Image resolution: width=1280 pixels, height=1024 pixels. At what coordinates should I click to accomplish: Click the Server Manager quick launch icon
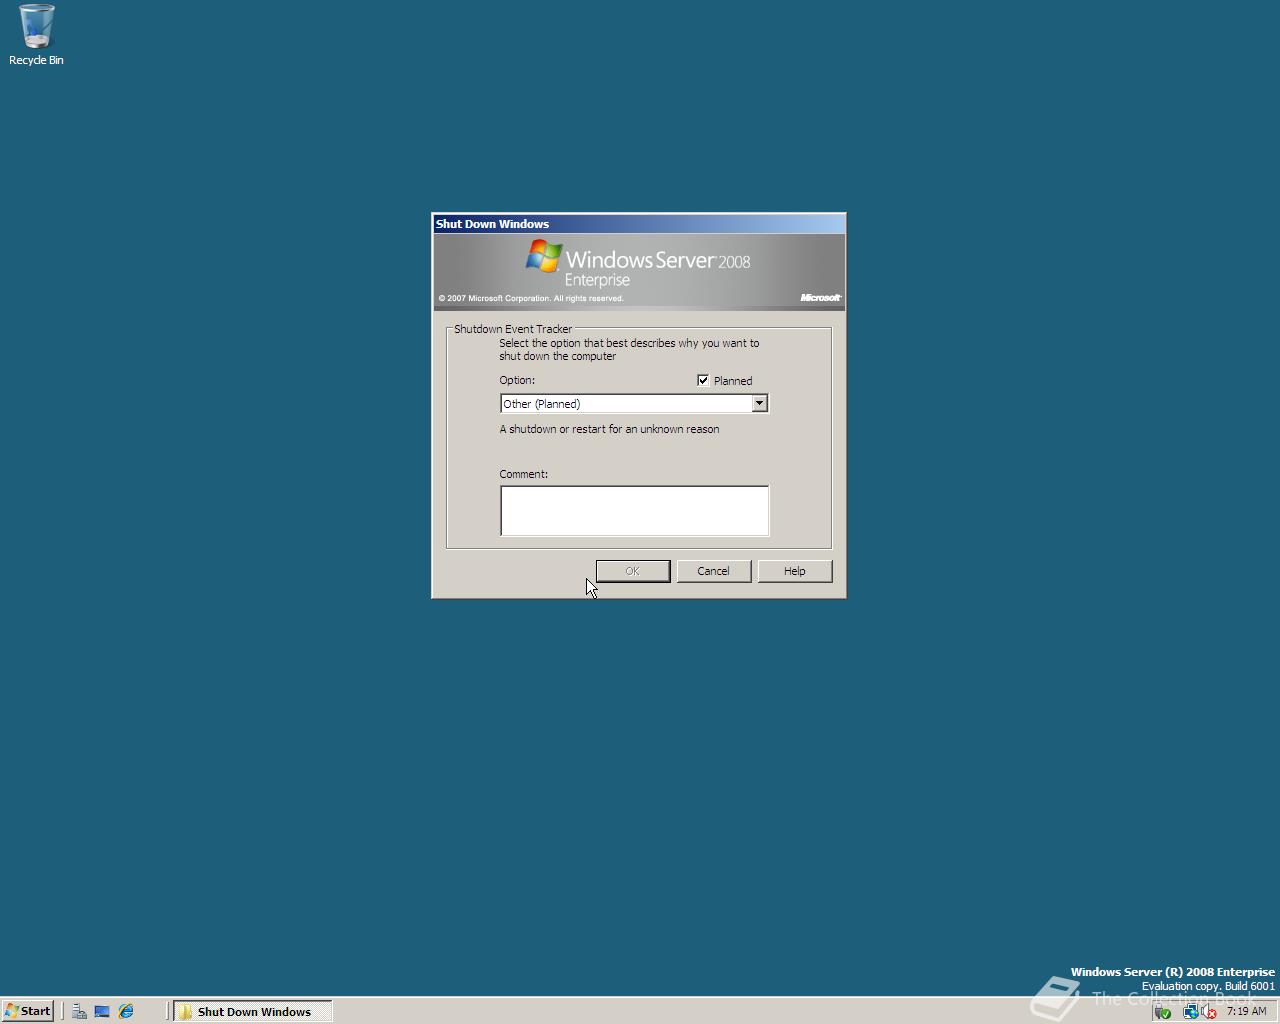(79, 1011)
